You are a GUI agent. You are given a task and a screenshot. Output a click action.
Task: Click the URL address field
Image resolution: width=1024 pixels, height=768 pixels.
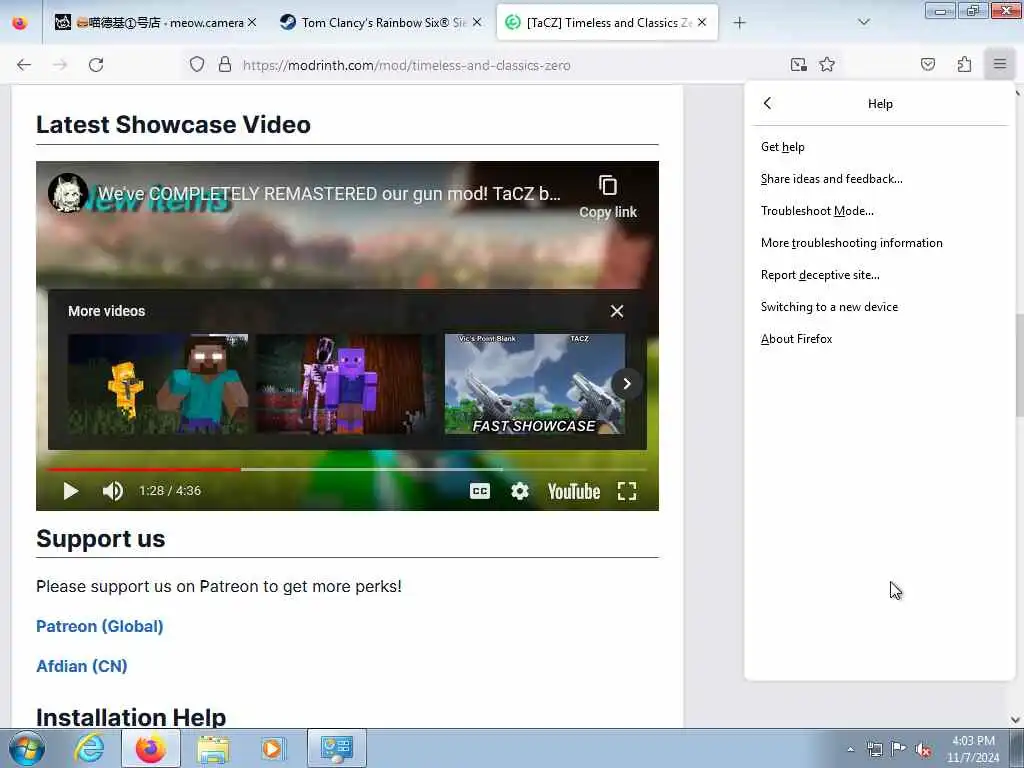[509, 65]
